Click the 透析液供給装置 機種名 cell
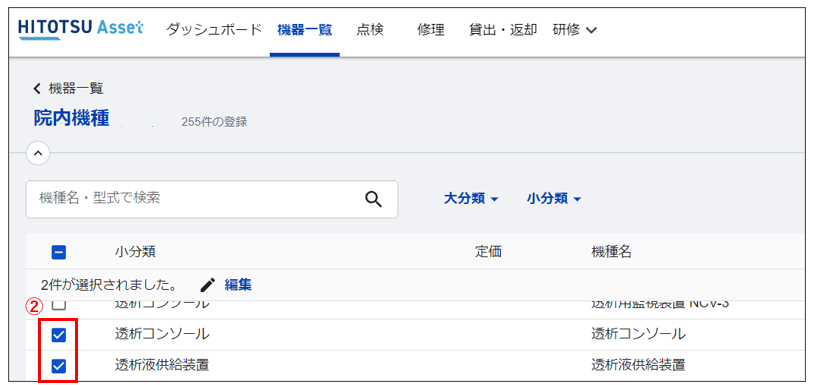 coord(638,366)
